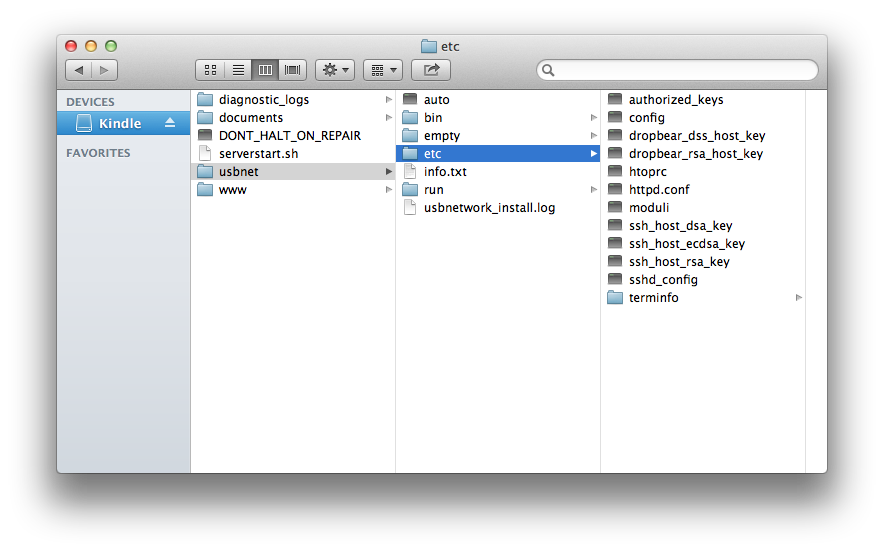Select the htoprc file

[x=703, y=171]
